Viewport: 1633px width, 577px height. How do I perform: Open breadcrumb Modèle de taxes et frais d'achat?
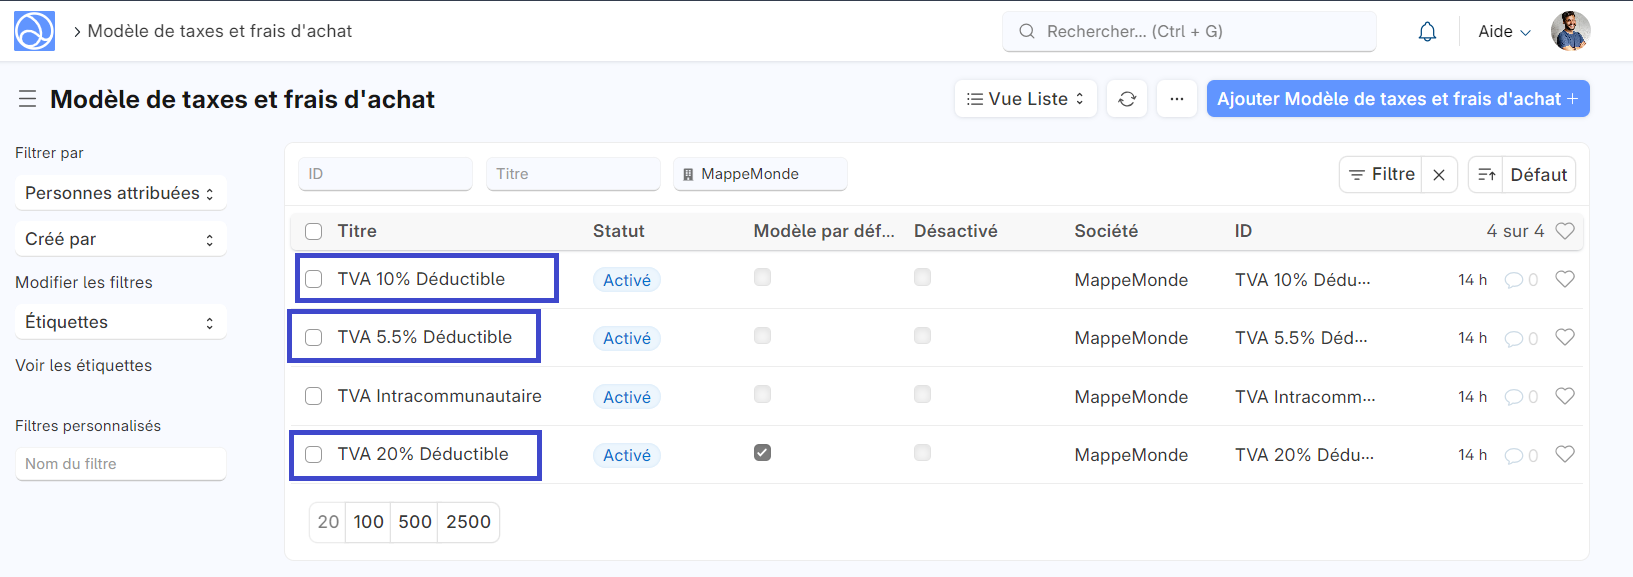pos(220,31)
